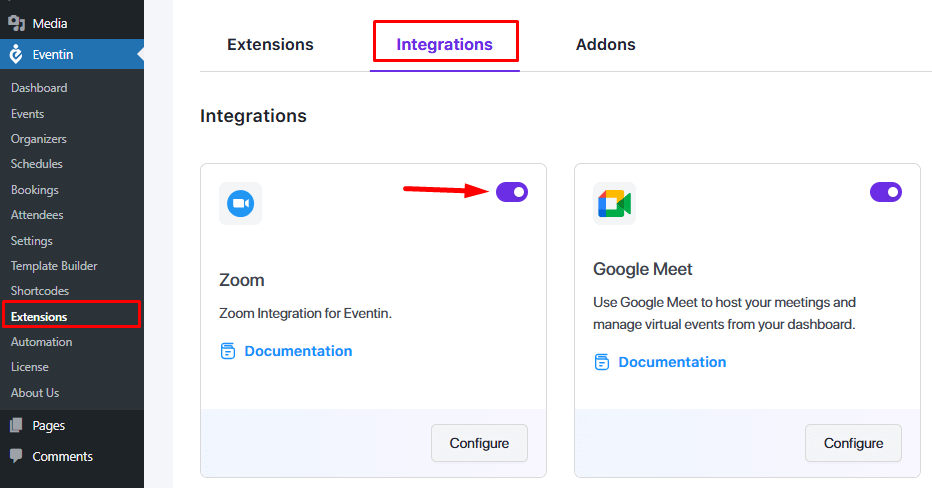
Task: Turn off the Google Meet toggle
Action: 886,191
